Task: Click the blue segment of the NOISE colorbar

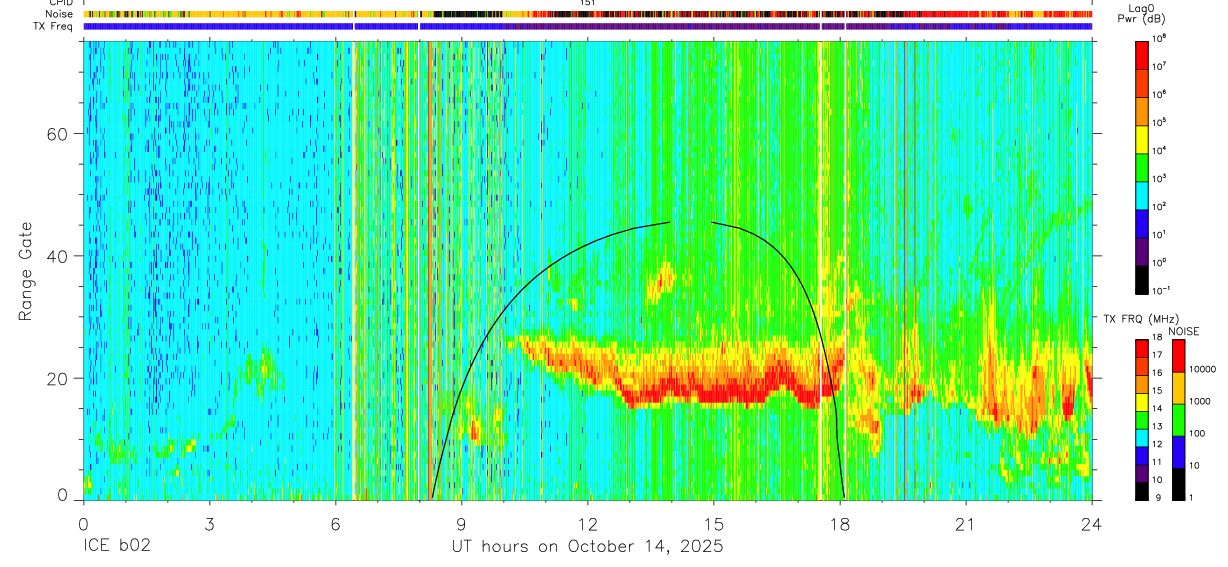Action: point(1180,451)
